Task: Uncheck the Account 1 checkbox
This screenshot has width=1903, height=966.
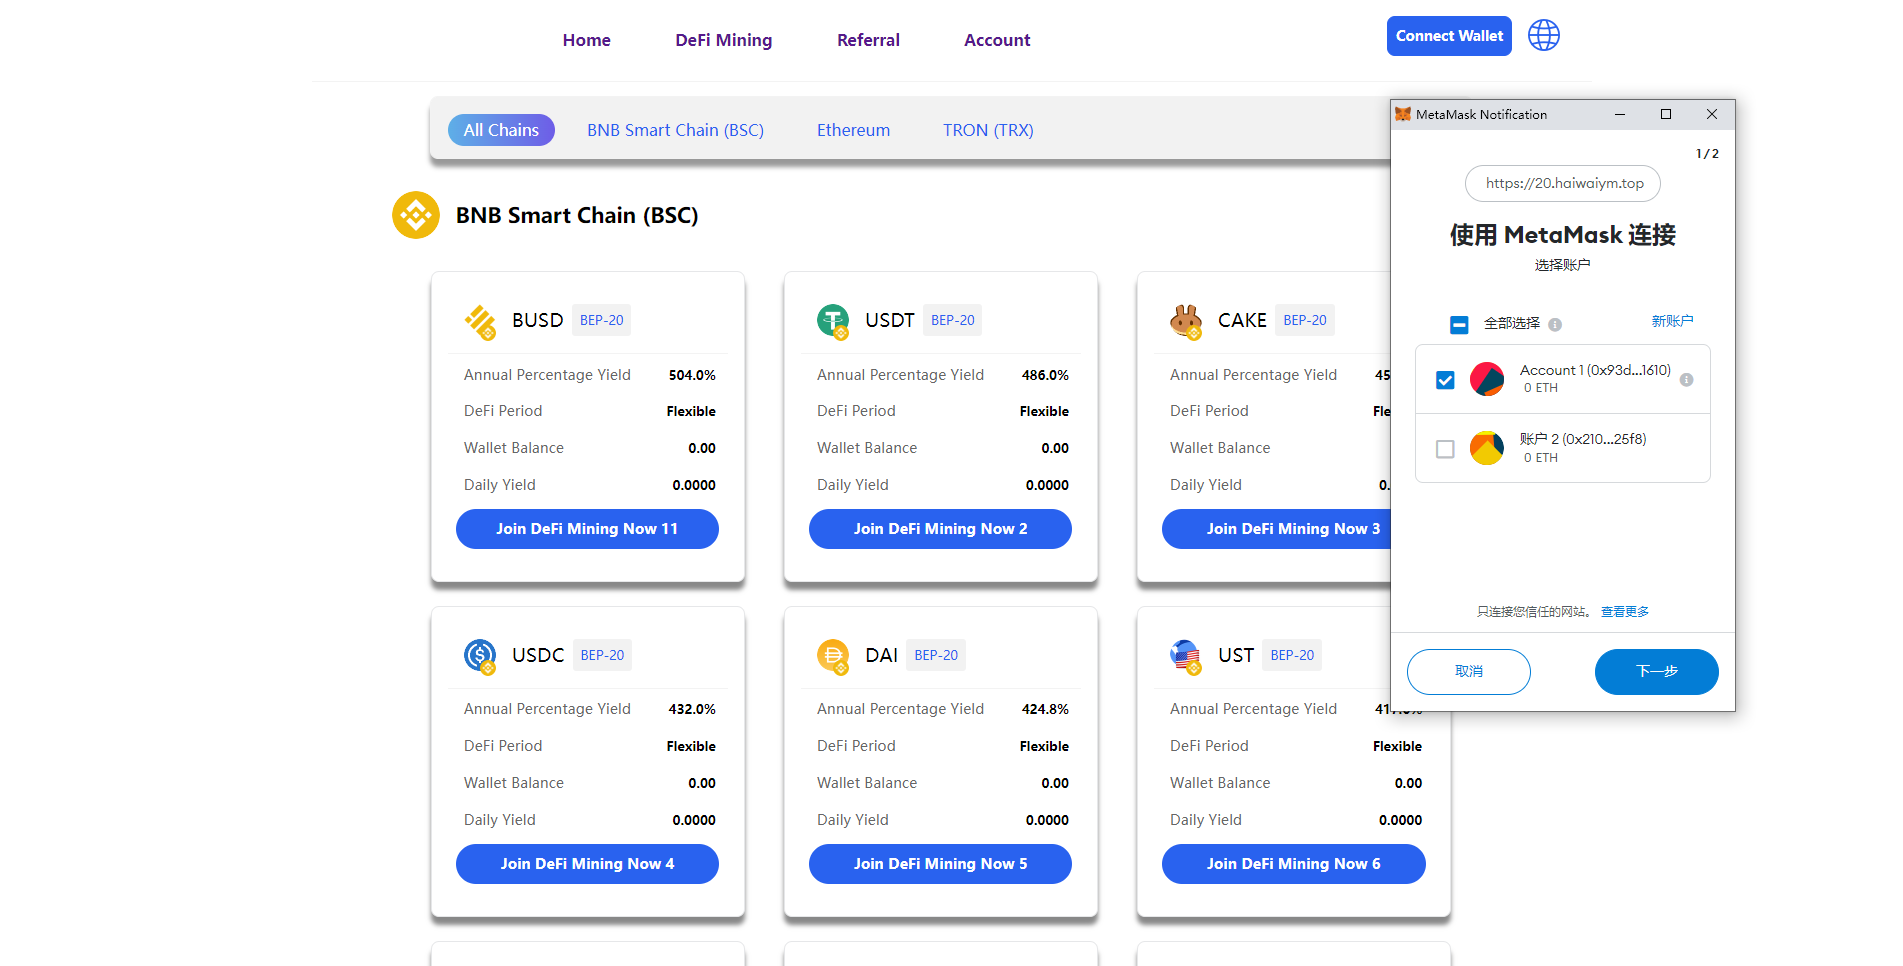Action: tap(1445, 380)
